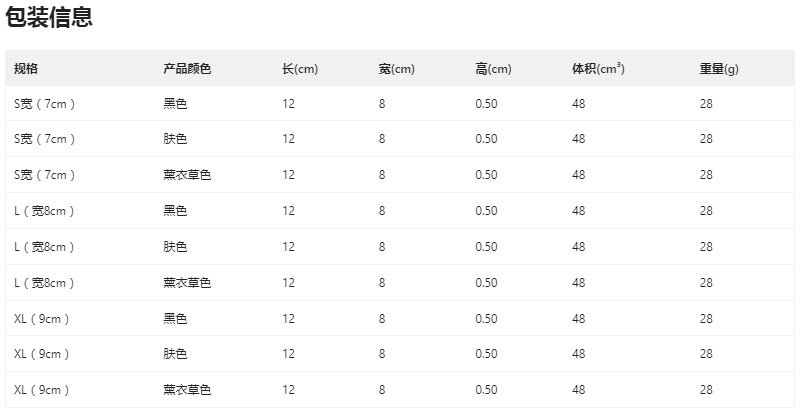Click 肤色 in the XL(9cm) row
Screen dimensions: 802x415
[175, 354]
